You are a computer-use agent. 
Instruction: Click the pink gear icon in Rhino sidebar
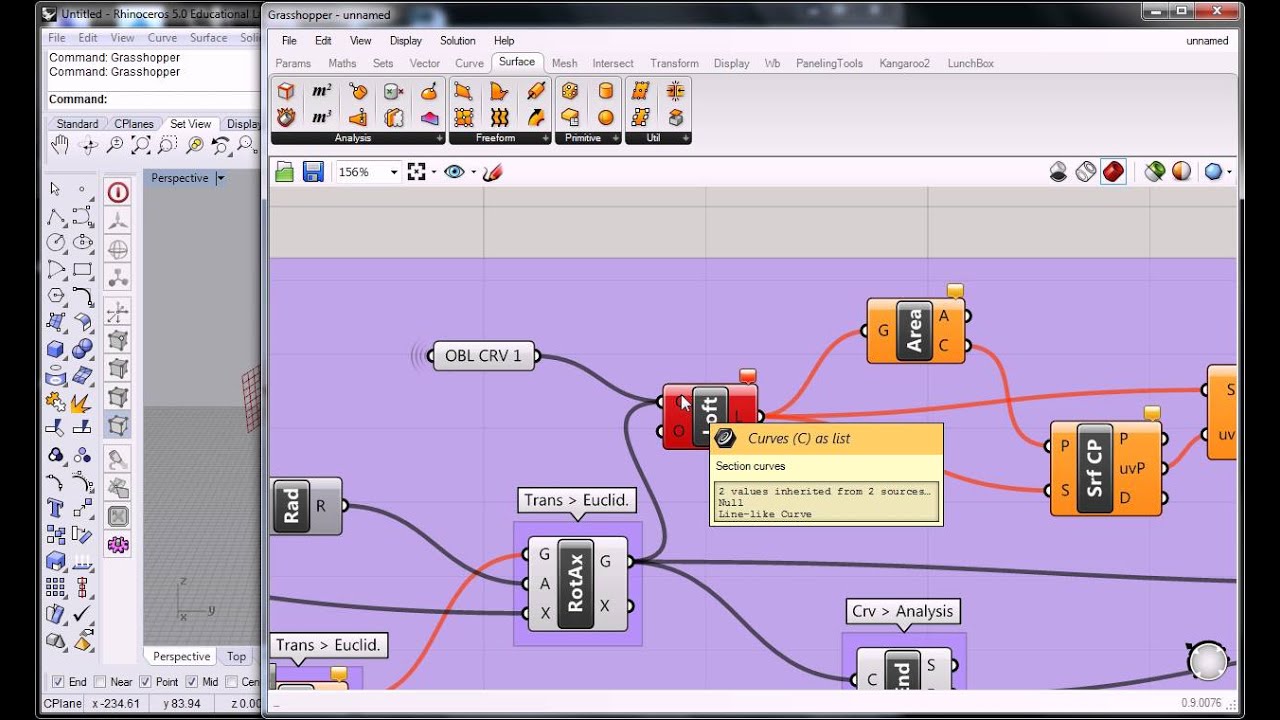pos(118,545)
